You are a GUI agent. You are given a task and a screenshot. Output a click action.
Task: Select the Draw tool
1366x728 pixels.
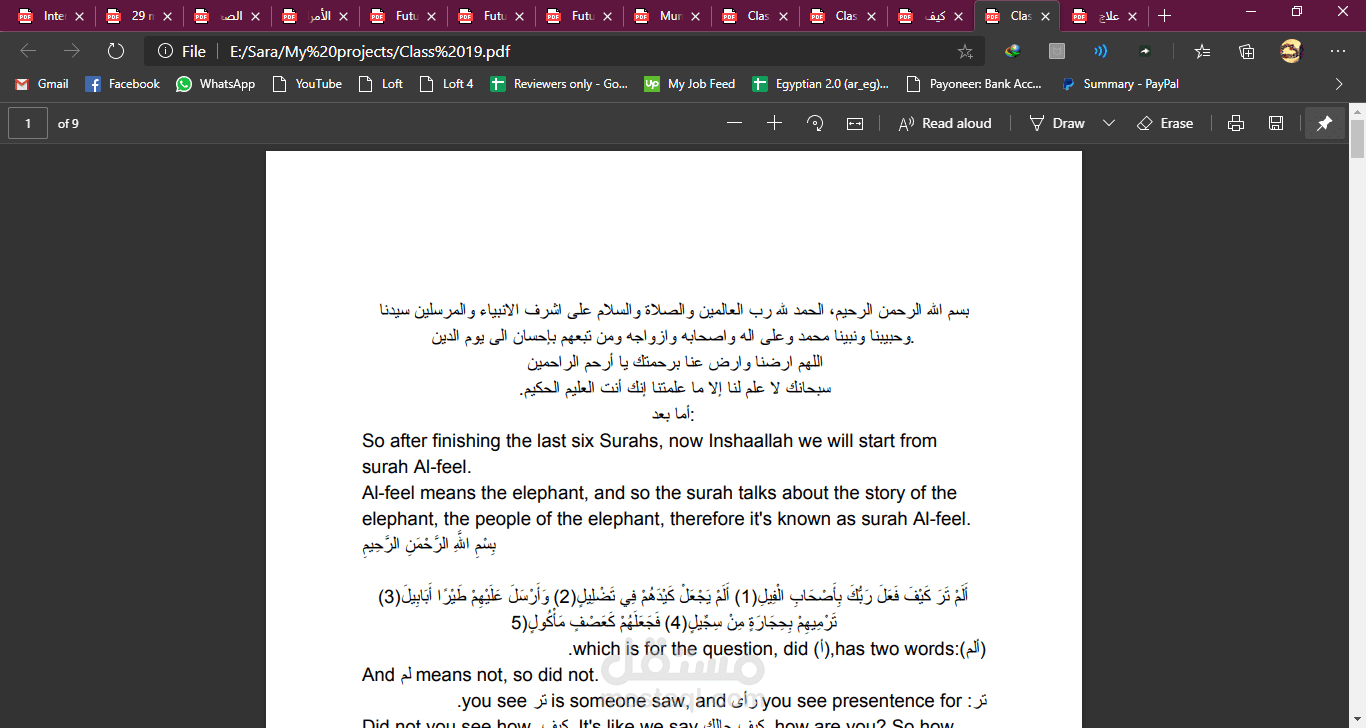1057,123
